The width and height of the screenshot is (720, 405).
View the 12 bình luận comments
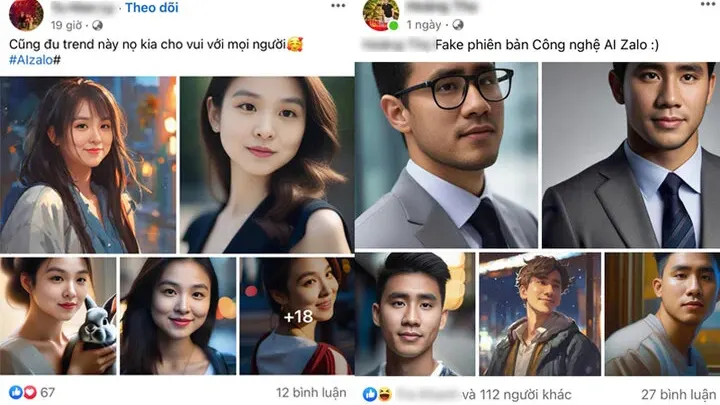[311, 393]
